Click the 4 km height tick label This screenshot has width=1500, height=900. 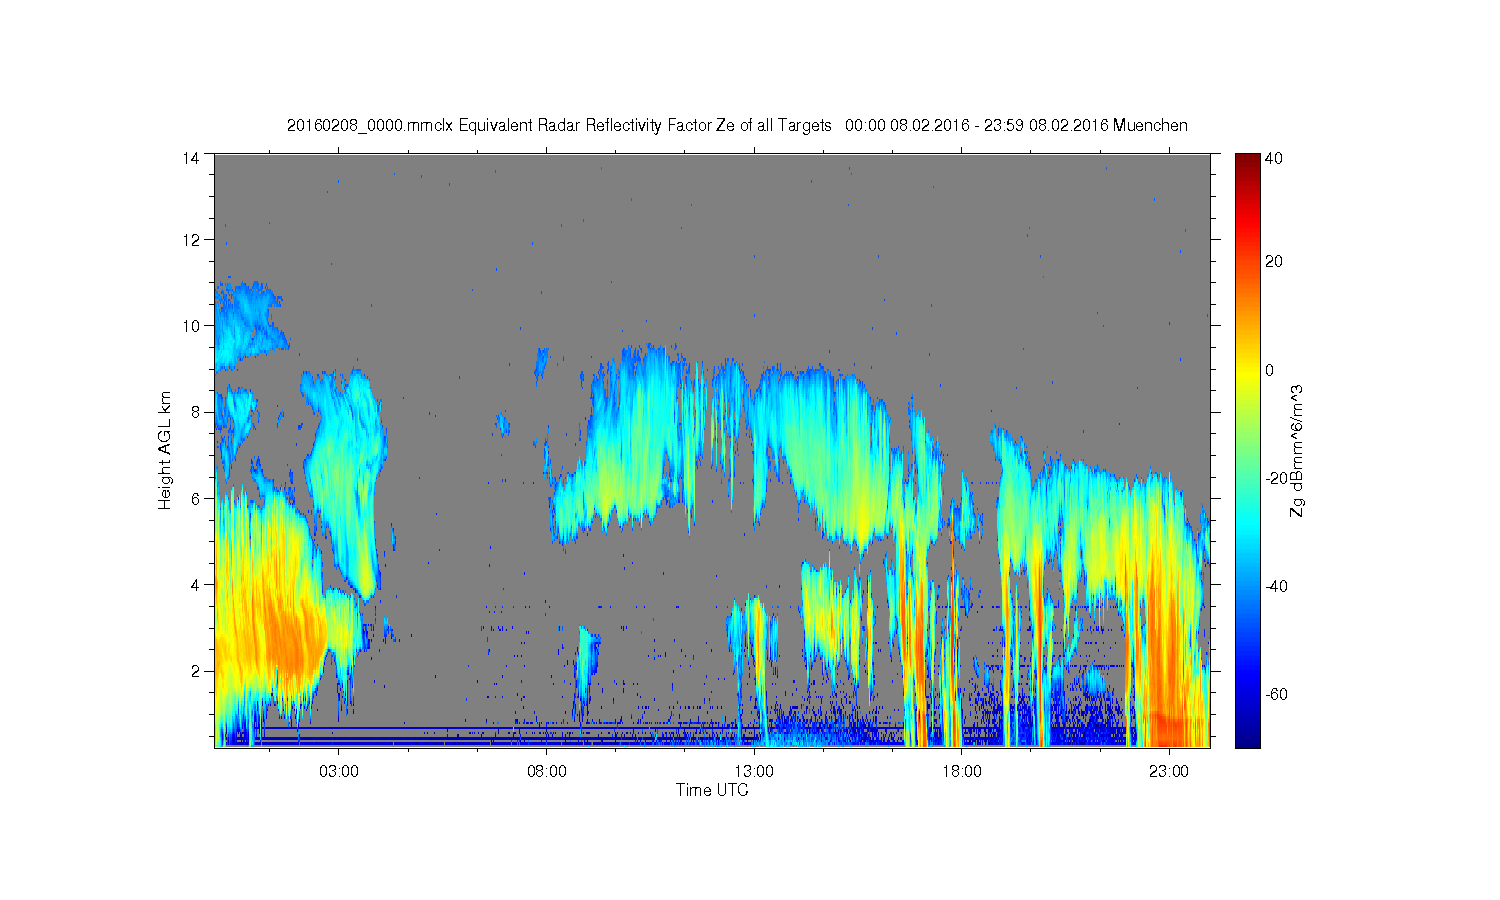coord(196,585)
